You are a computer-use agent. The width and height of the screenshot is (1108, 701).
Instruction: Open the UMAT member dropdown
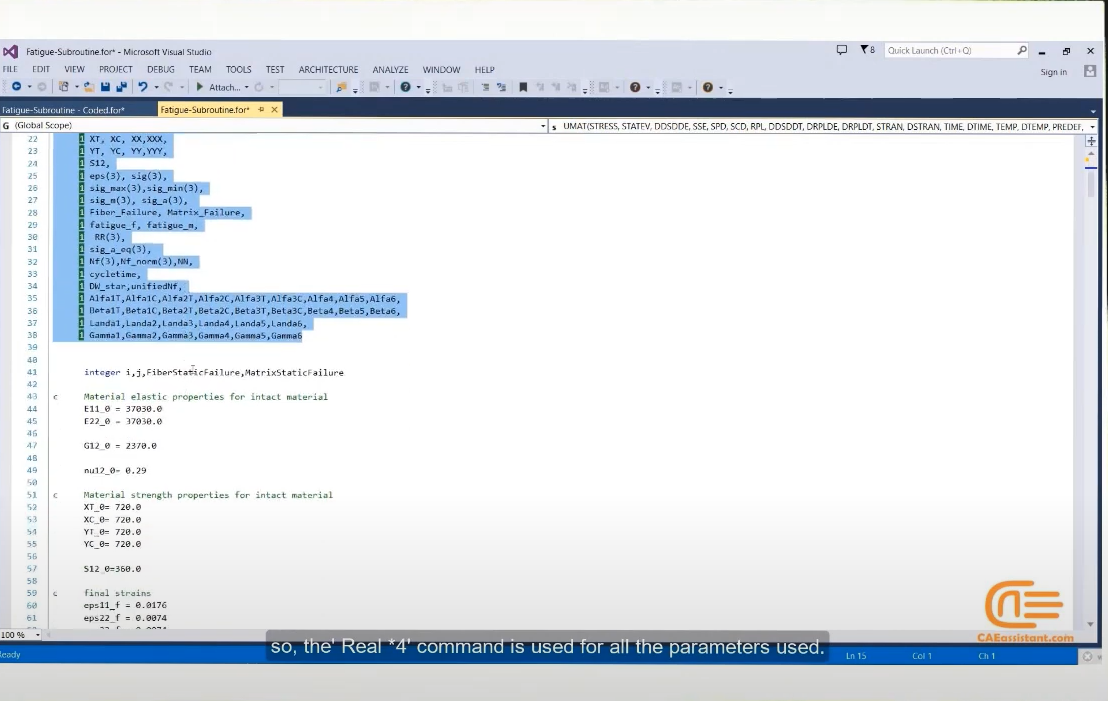1092,126
